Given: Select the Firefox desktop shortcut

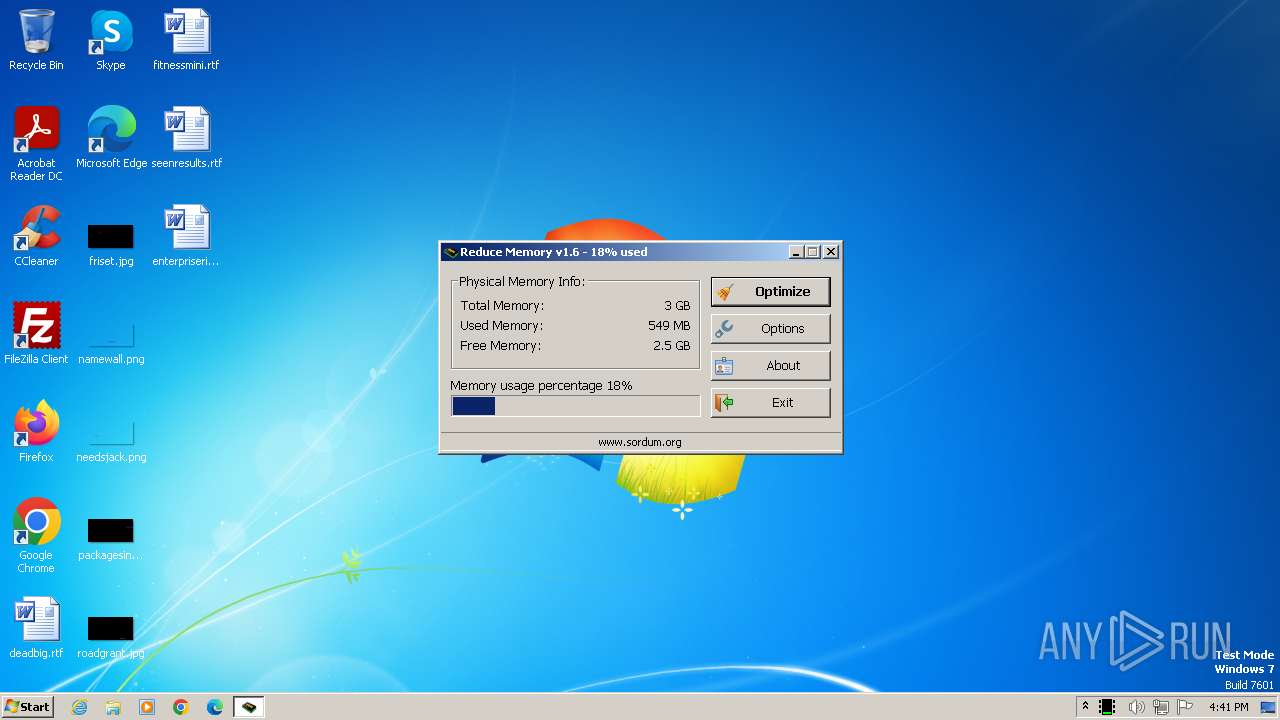Looking at the screenshot, I should (36, 432).
